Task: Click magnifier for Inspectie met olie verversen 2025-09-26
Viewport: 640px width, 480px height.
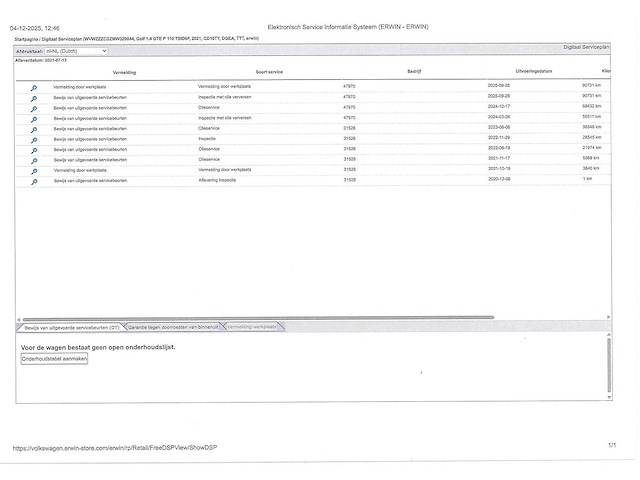Action: tap(33, 97)
